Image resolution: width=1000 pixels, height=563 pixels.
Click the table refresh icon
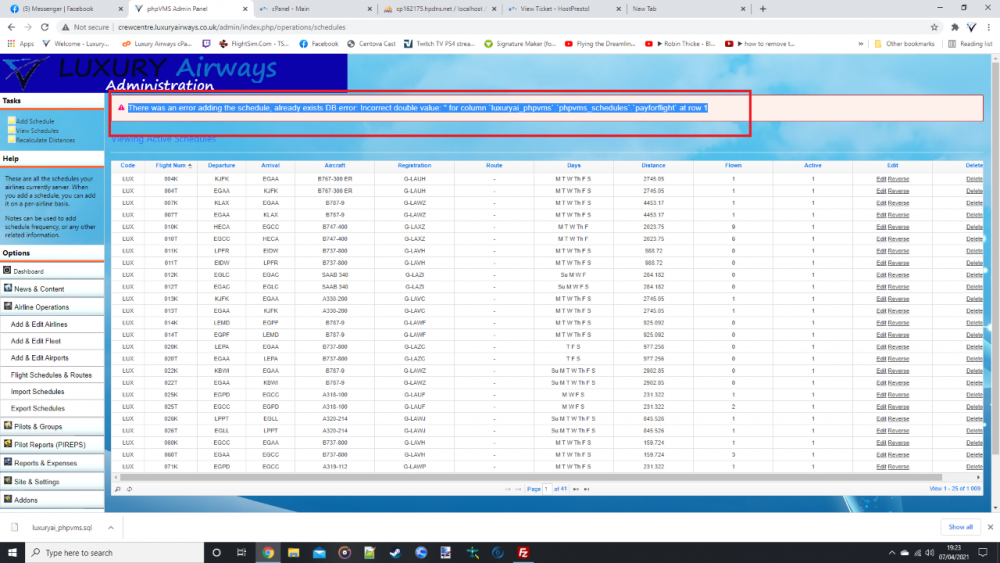(x=129, y=489)
